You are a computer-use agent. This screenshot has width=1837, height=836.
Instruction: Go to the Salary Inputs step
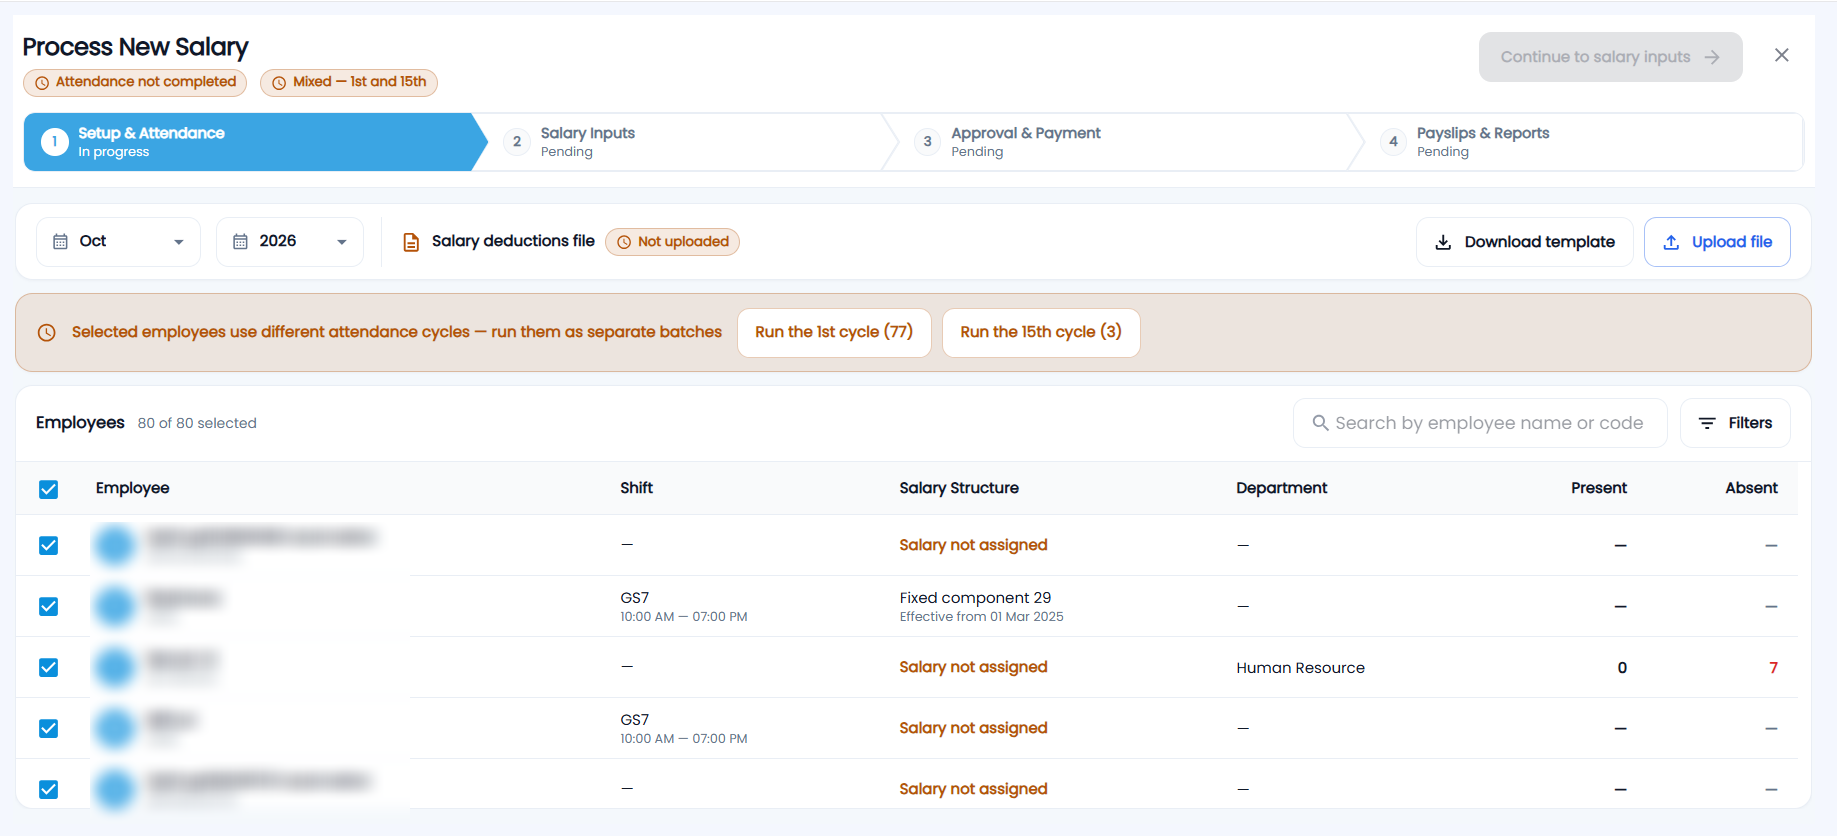pyautogui.click(x=685, y=142)
